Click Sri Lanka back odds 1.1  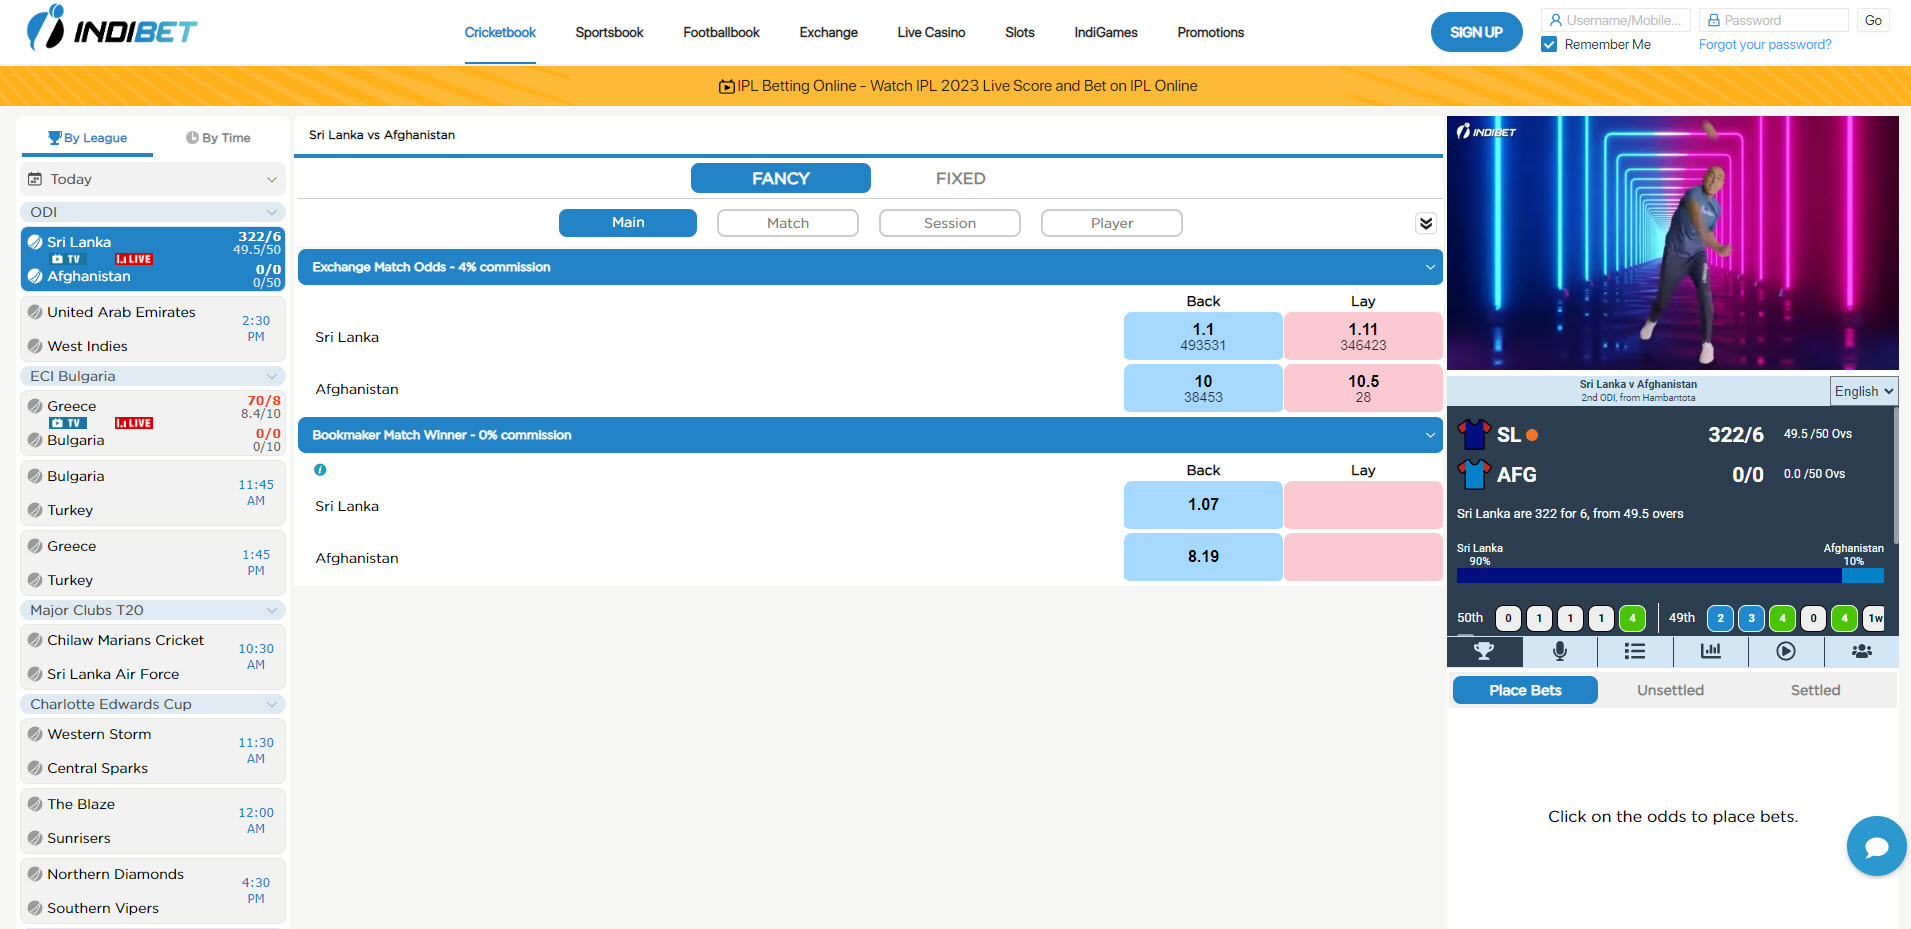click(x=1203, y=336)
